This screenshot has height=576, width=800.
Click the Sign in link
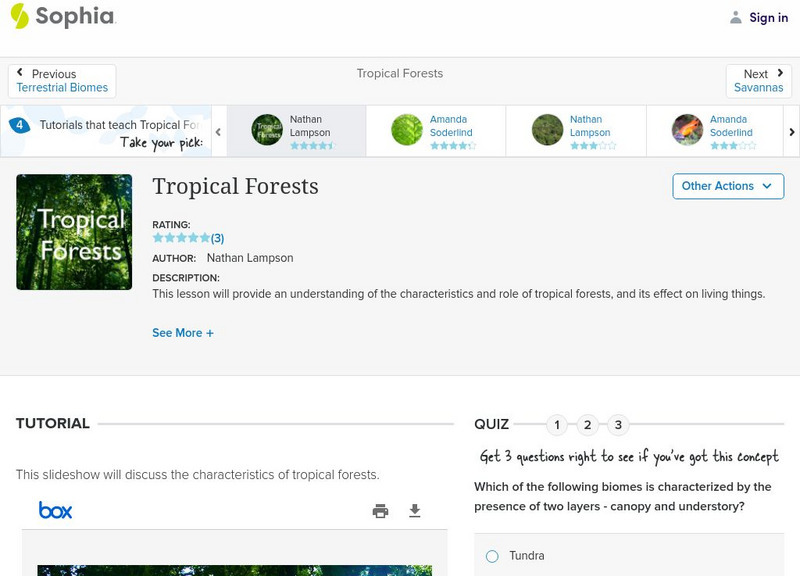(x=768, y=17)
